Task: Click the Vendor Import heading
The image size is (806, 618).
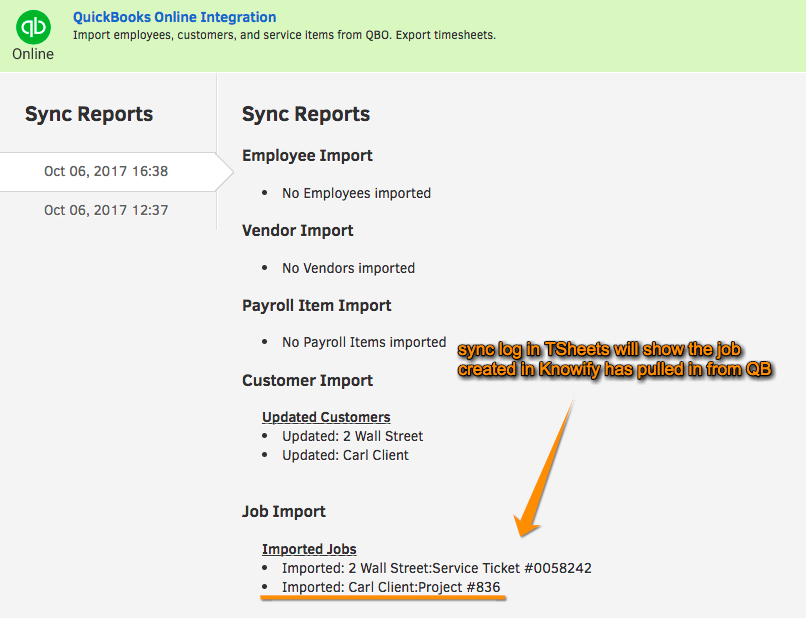Action: (298, 230)
